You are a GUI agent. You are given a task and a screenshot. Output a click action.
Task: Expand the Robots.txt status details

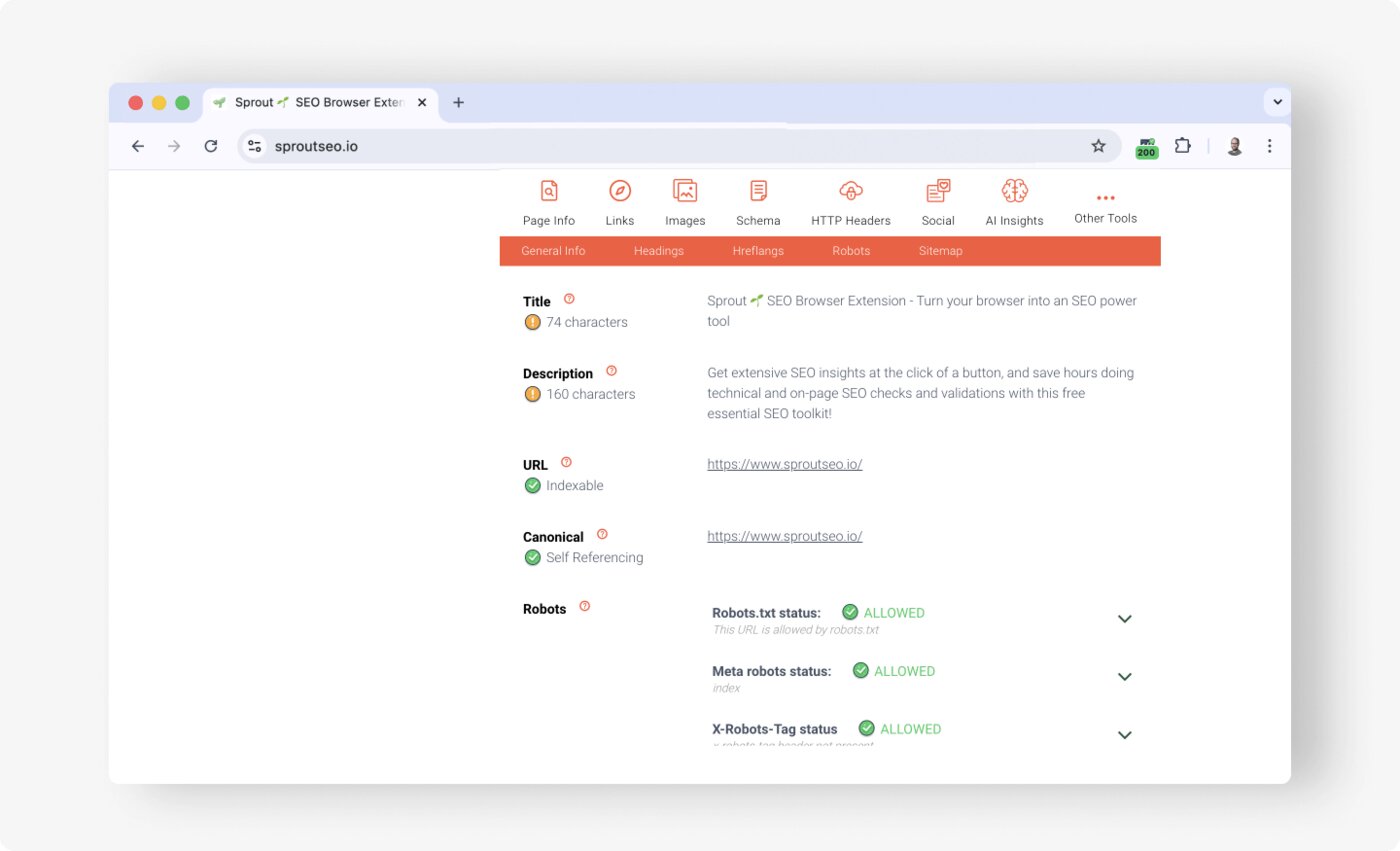tap(1124, 618)
